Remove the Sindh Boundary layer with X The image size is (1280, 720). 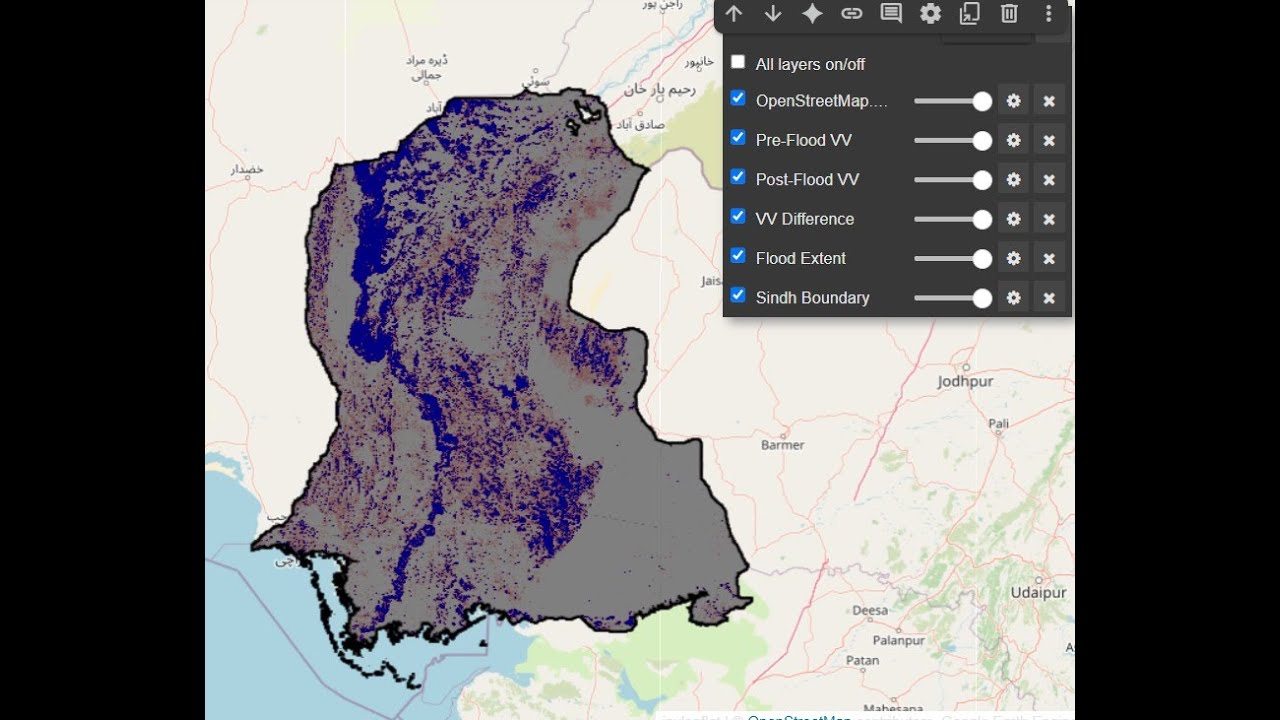[x=1049, y=298]
